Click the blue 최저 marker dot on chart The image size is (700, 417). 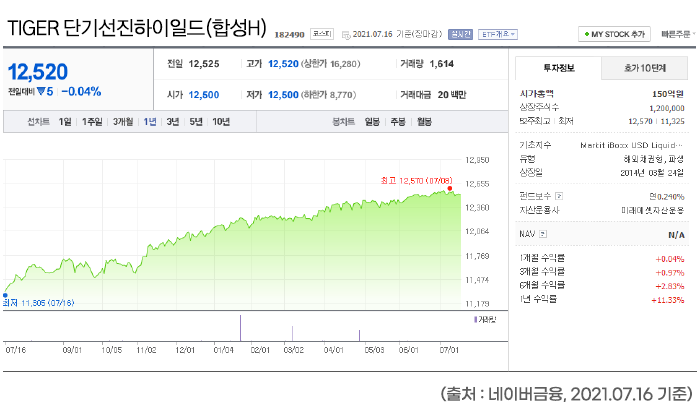pyautogui.click(x=5, y=295)
